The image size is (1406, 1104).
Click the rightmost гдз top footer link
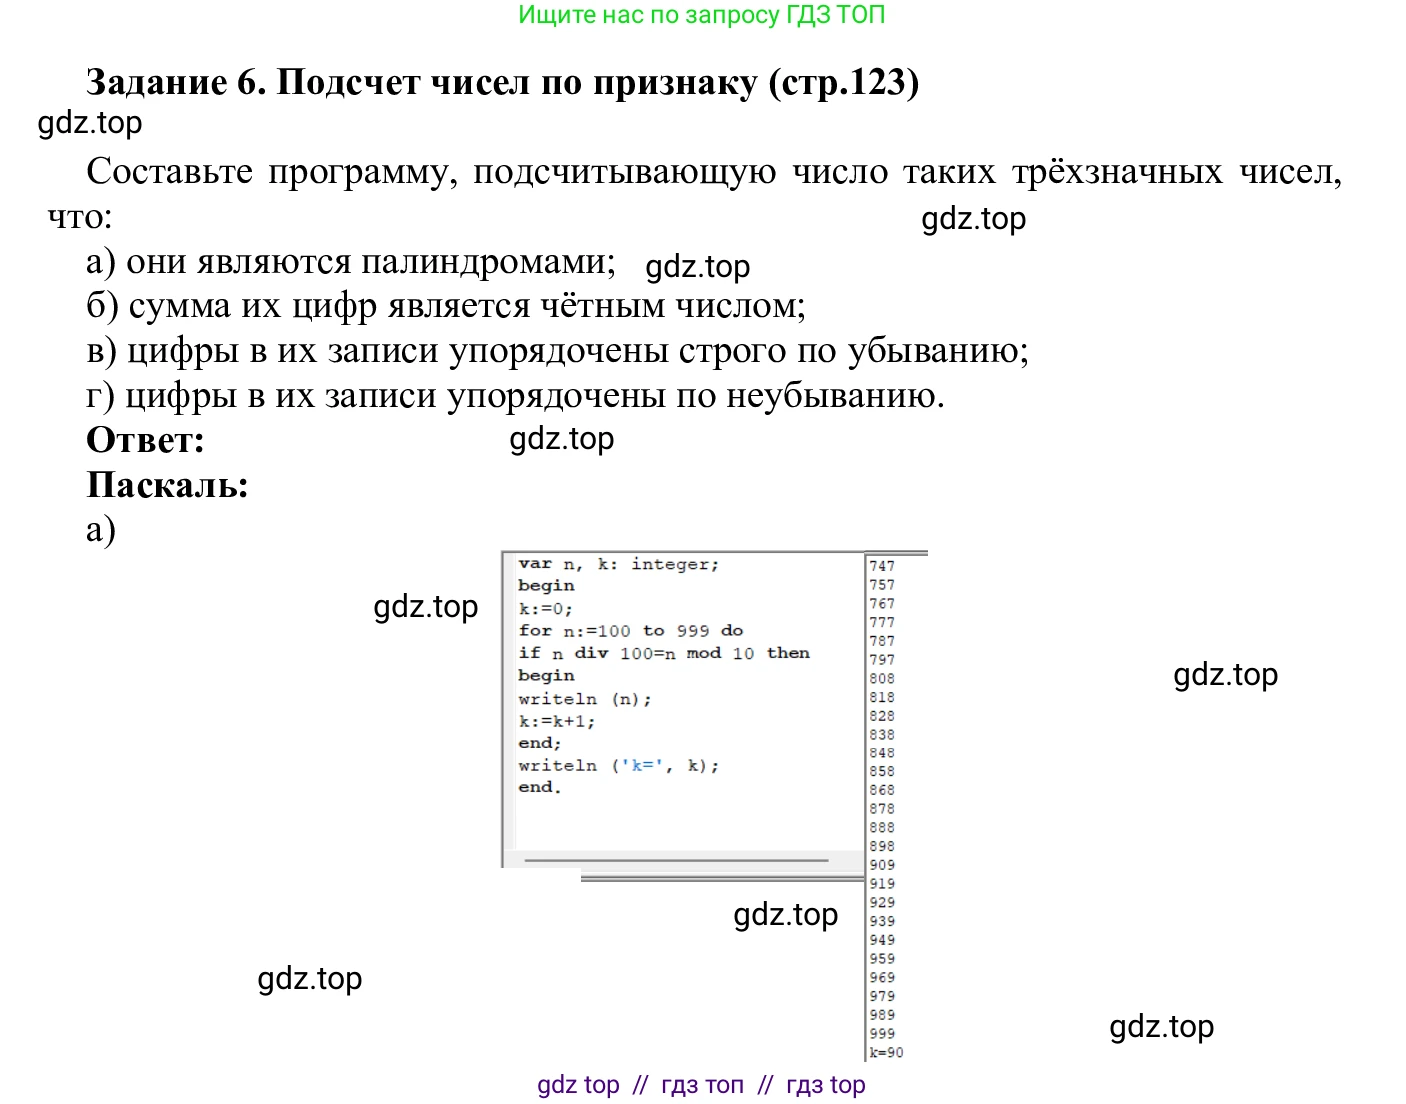click(826, 1084)
